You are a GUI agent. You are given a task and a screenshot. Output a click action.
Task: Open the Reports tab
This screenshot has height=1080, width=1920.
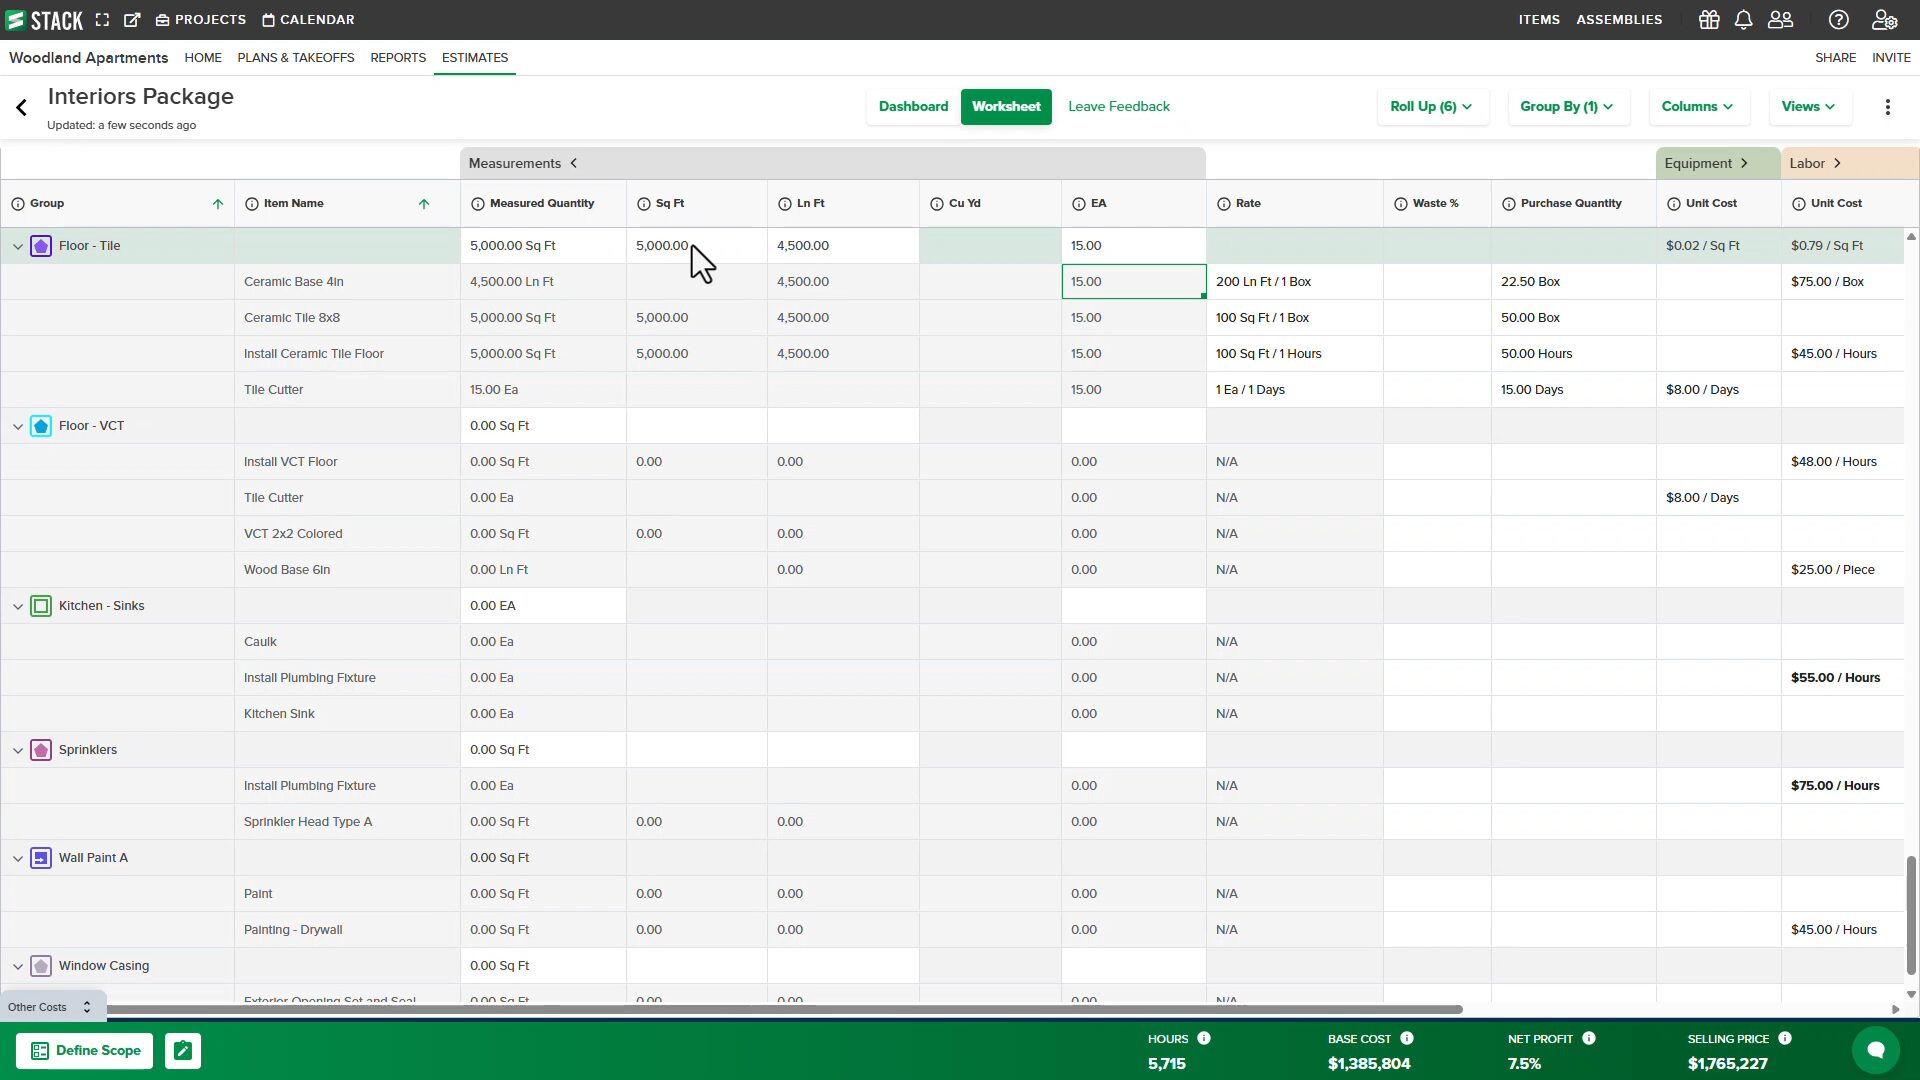tap(398, 58)
